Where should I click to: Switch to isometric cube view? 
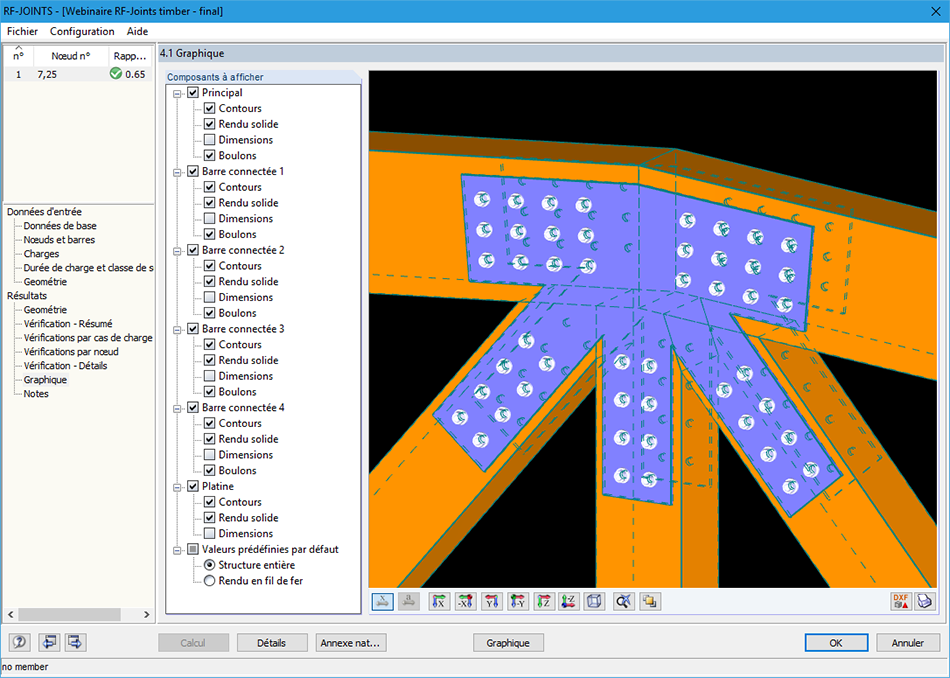tap(595, 602)
